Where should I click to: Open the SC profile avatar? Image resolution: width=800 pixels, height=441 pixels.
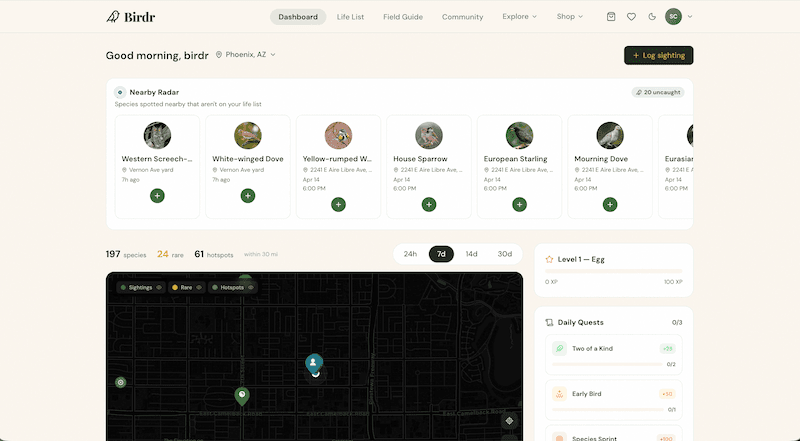pyautogui.click(x=673, y=16)
